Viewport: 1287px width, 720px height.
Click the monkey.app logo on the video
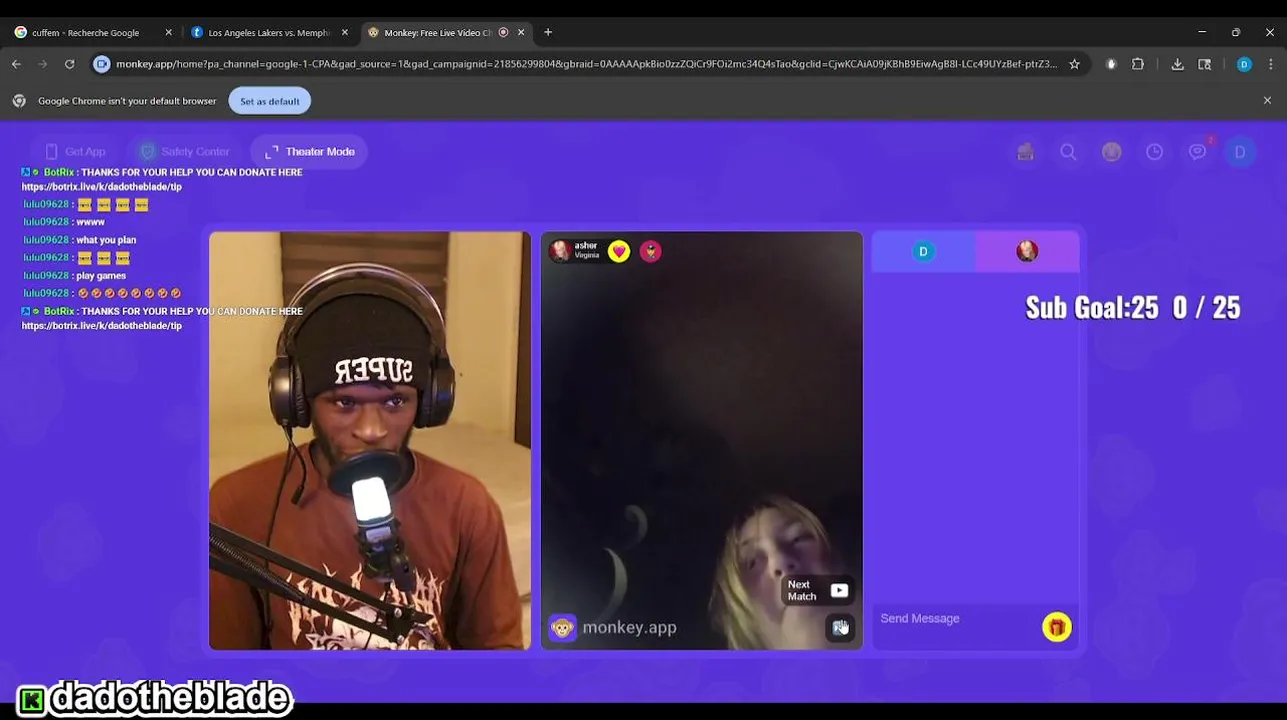coord(613,627)
